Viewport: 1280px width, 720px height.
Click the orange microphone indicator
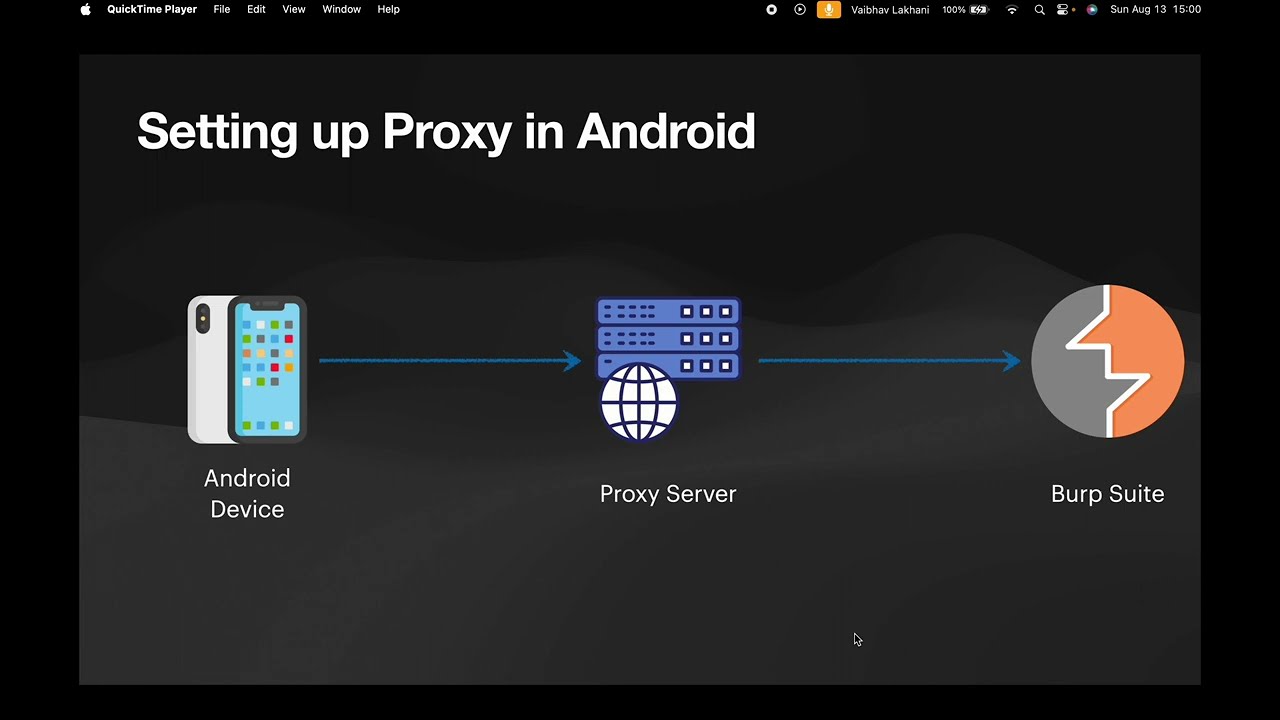pos(828,9)
